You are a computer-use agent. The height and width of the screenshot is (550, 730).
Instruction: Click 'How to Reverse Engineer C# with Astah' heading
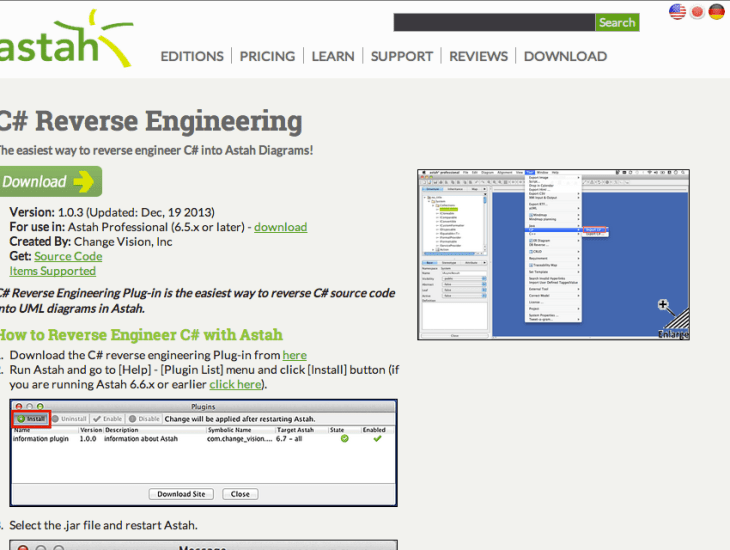[141, 335]
